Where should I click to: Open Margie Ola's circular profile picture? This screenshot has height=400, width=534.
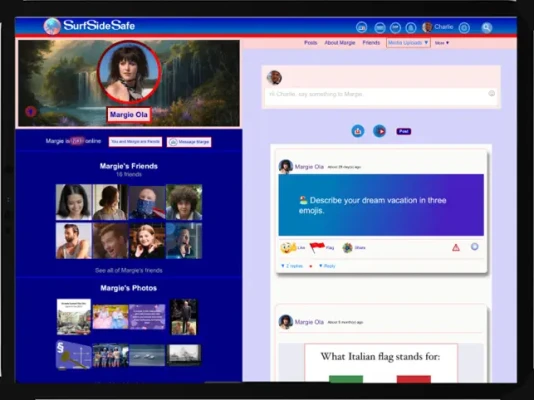(129, 72)
